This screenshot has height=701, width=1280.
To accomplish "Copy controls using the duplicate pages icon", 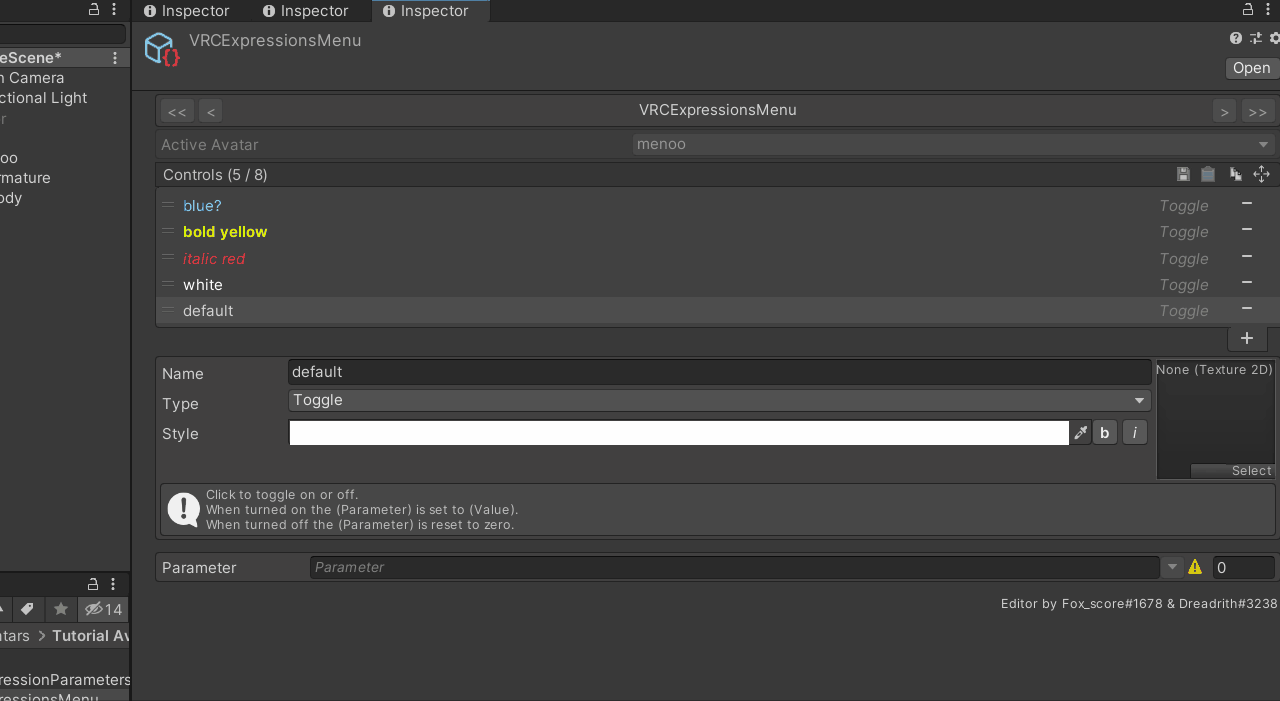I will (x=1235, y=174).
